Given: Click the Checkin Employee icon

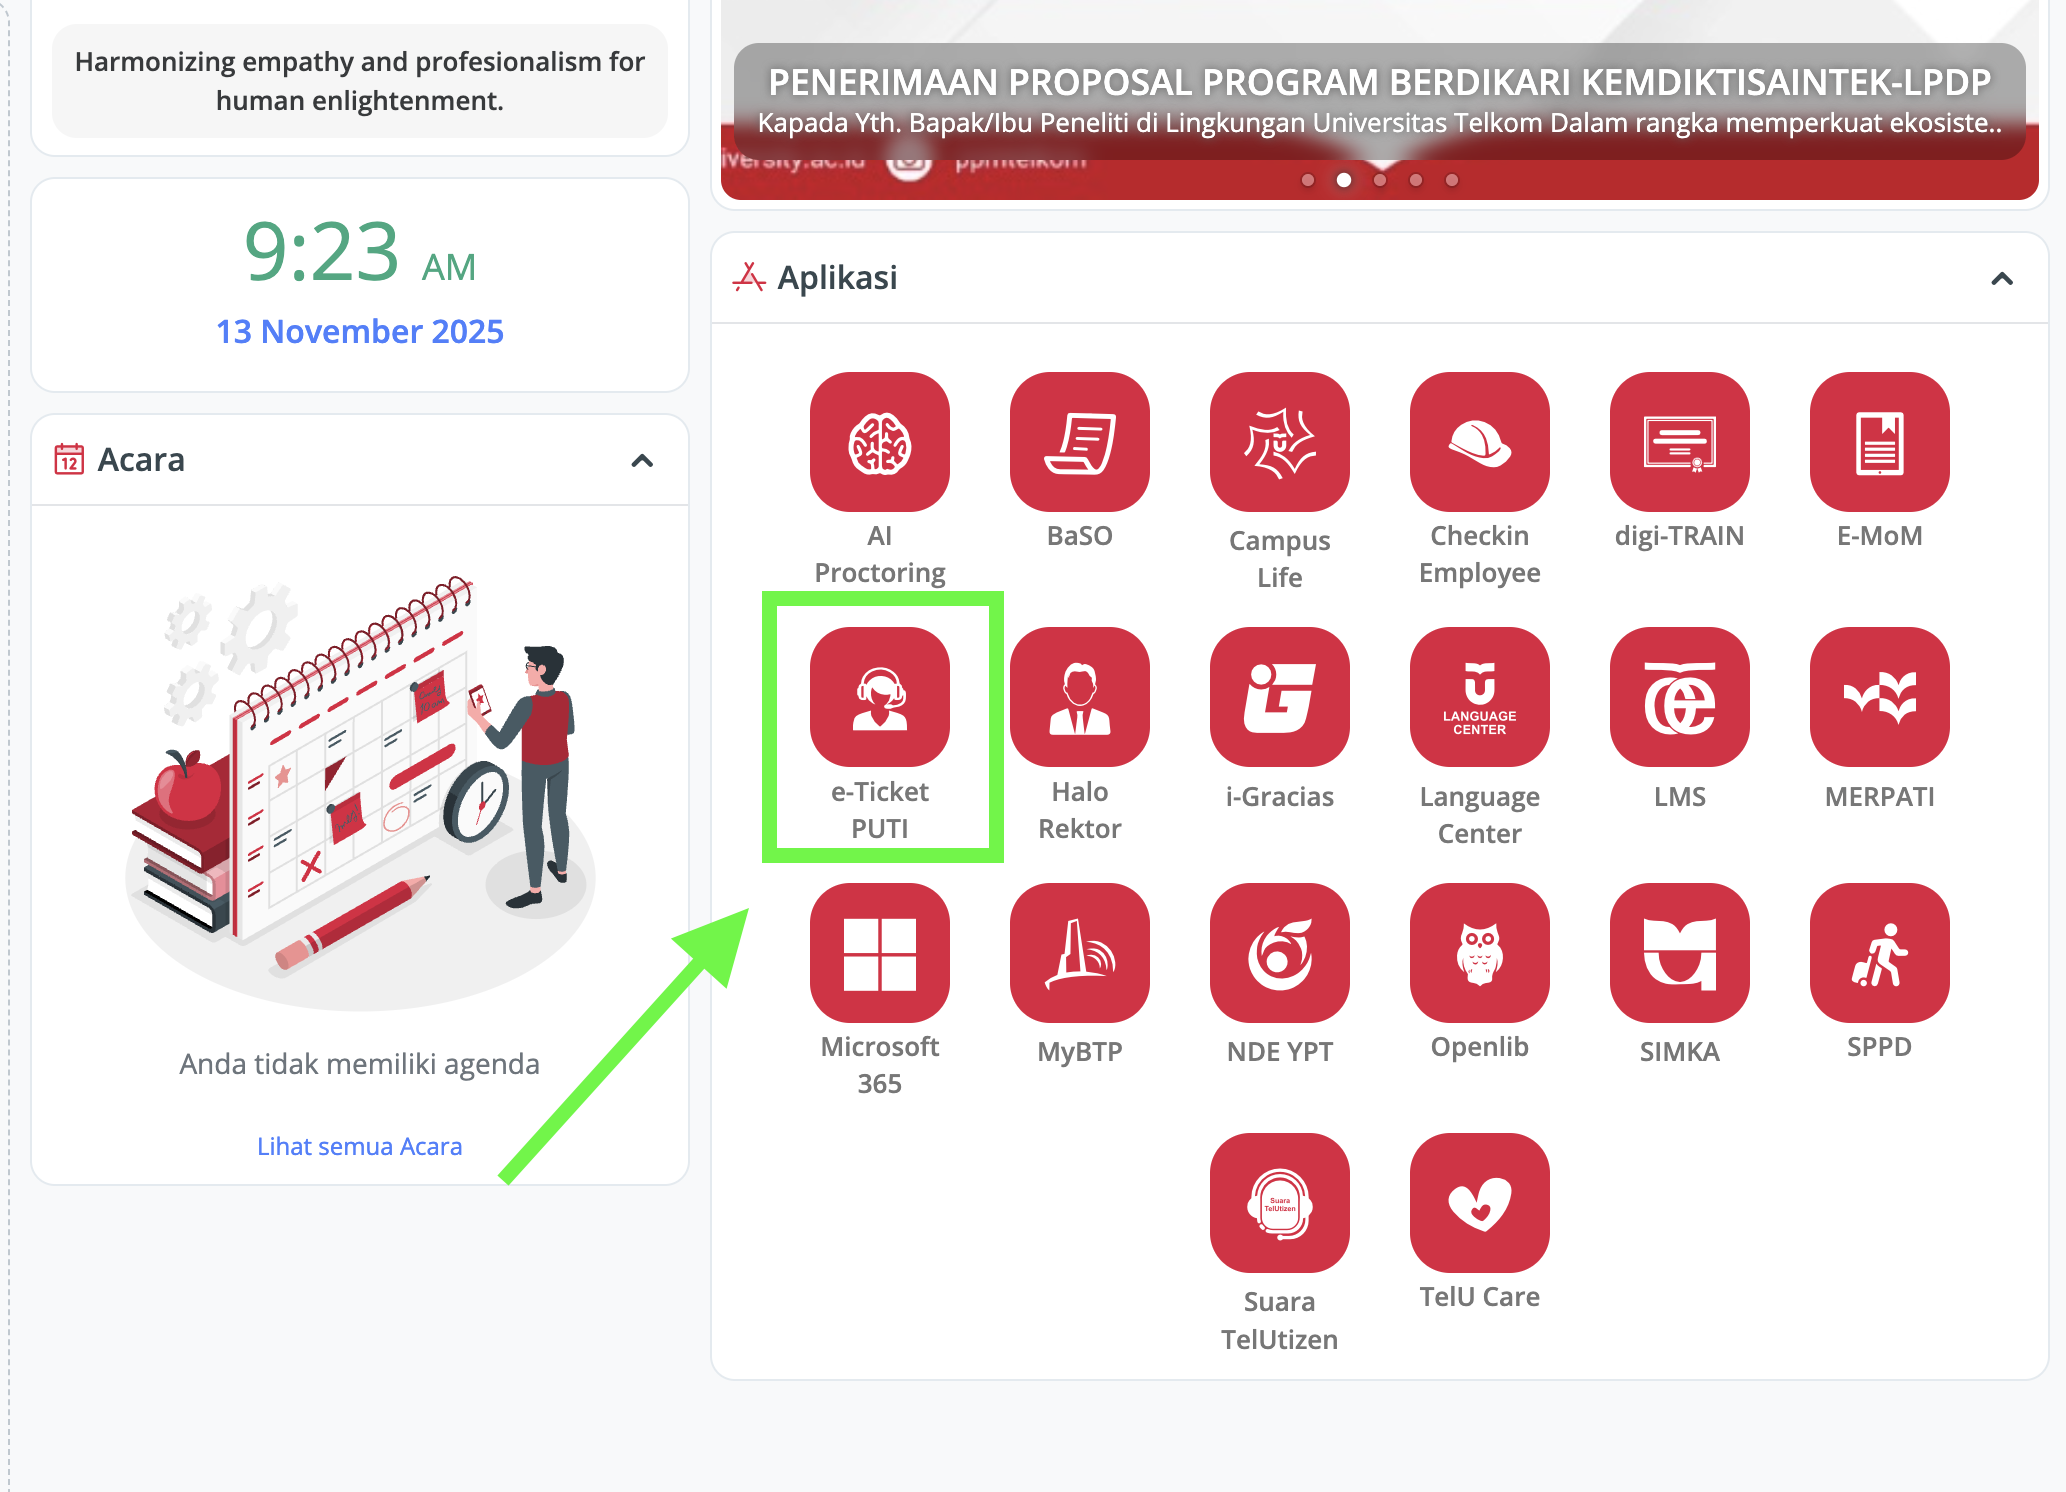Looking at the screenshot, I should click(1479, 443).
